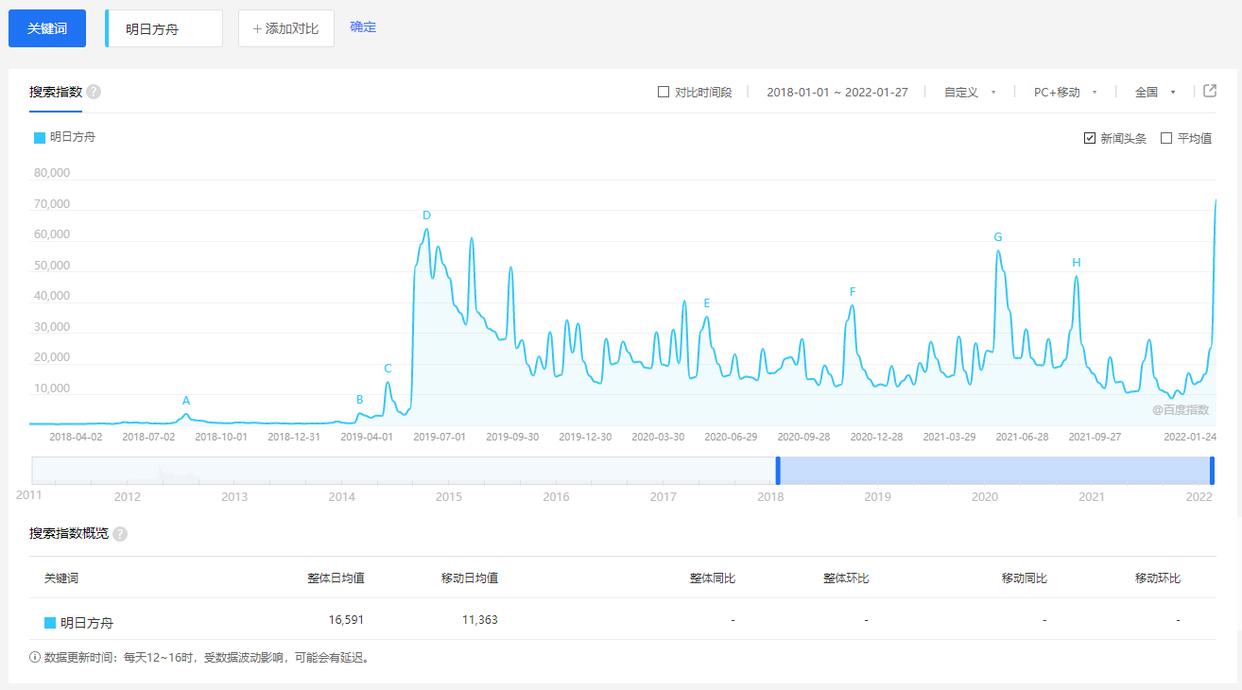
Task: Open help icon beside 搜索指数概览
Action: [x=120, y=534]
